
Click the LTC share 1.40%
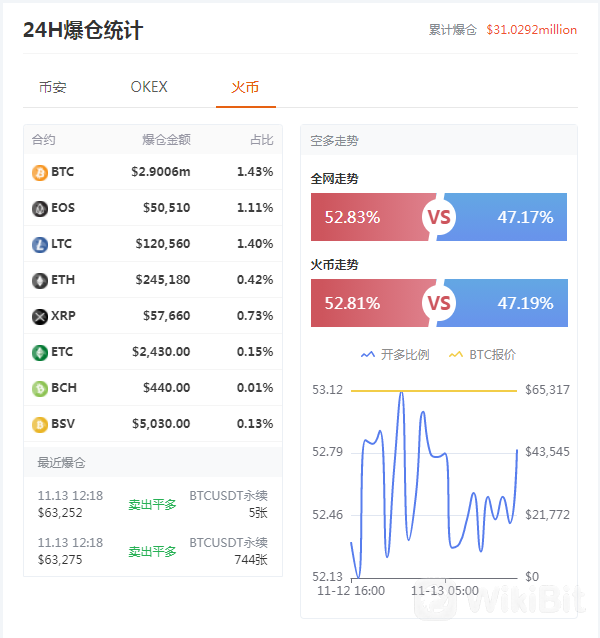click(255, 244)
